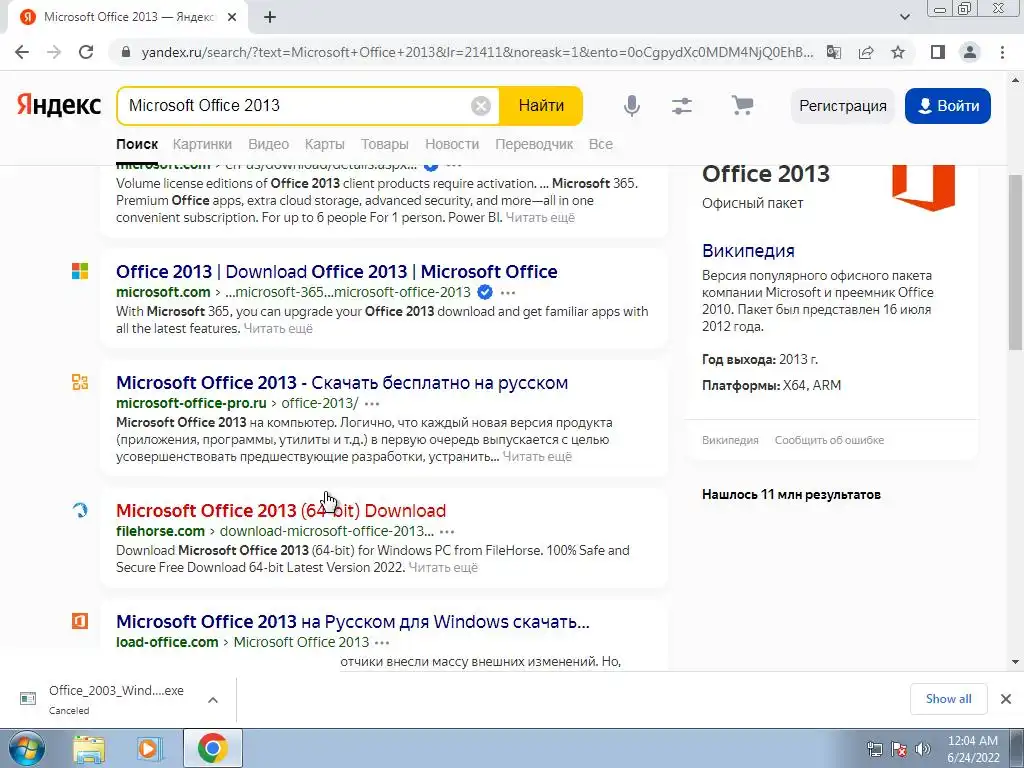
Task: Open Microsoft Office 2013 Скачать бесплатно result
Action: (342, 383)
